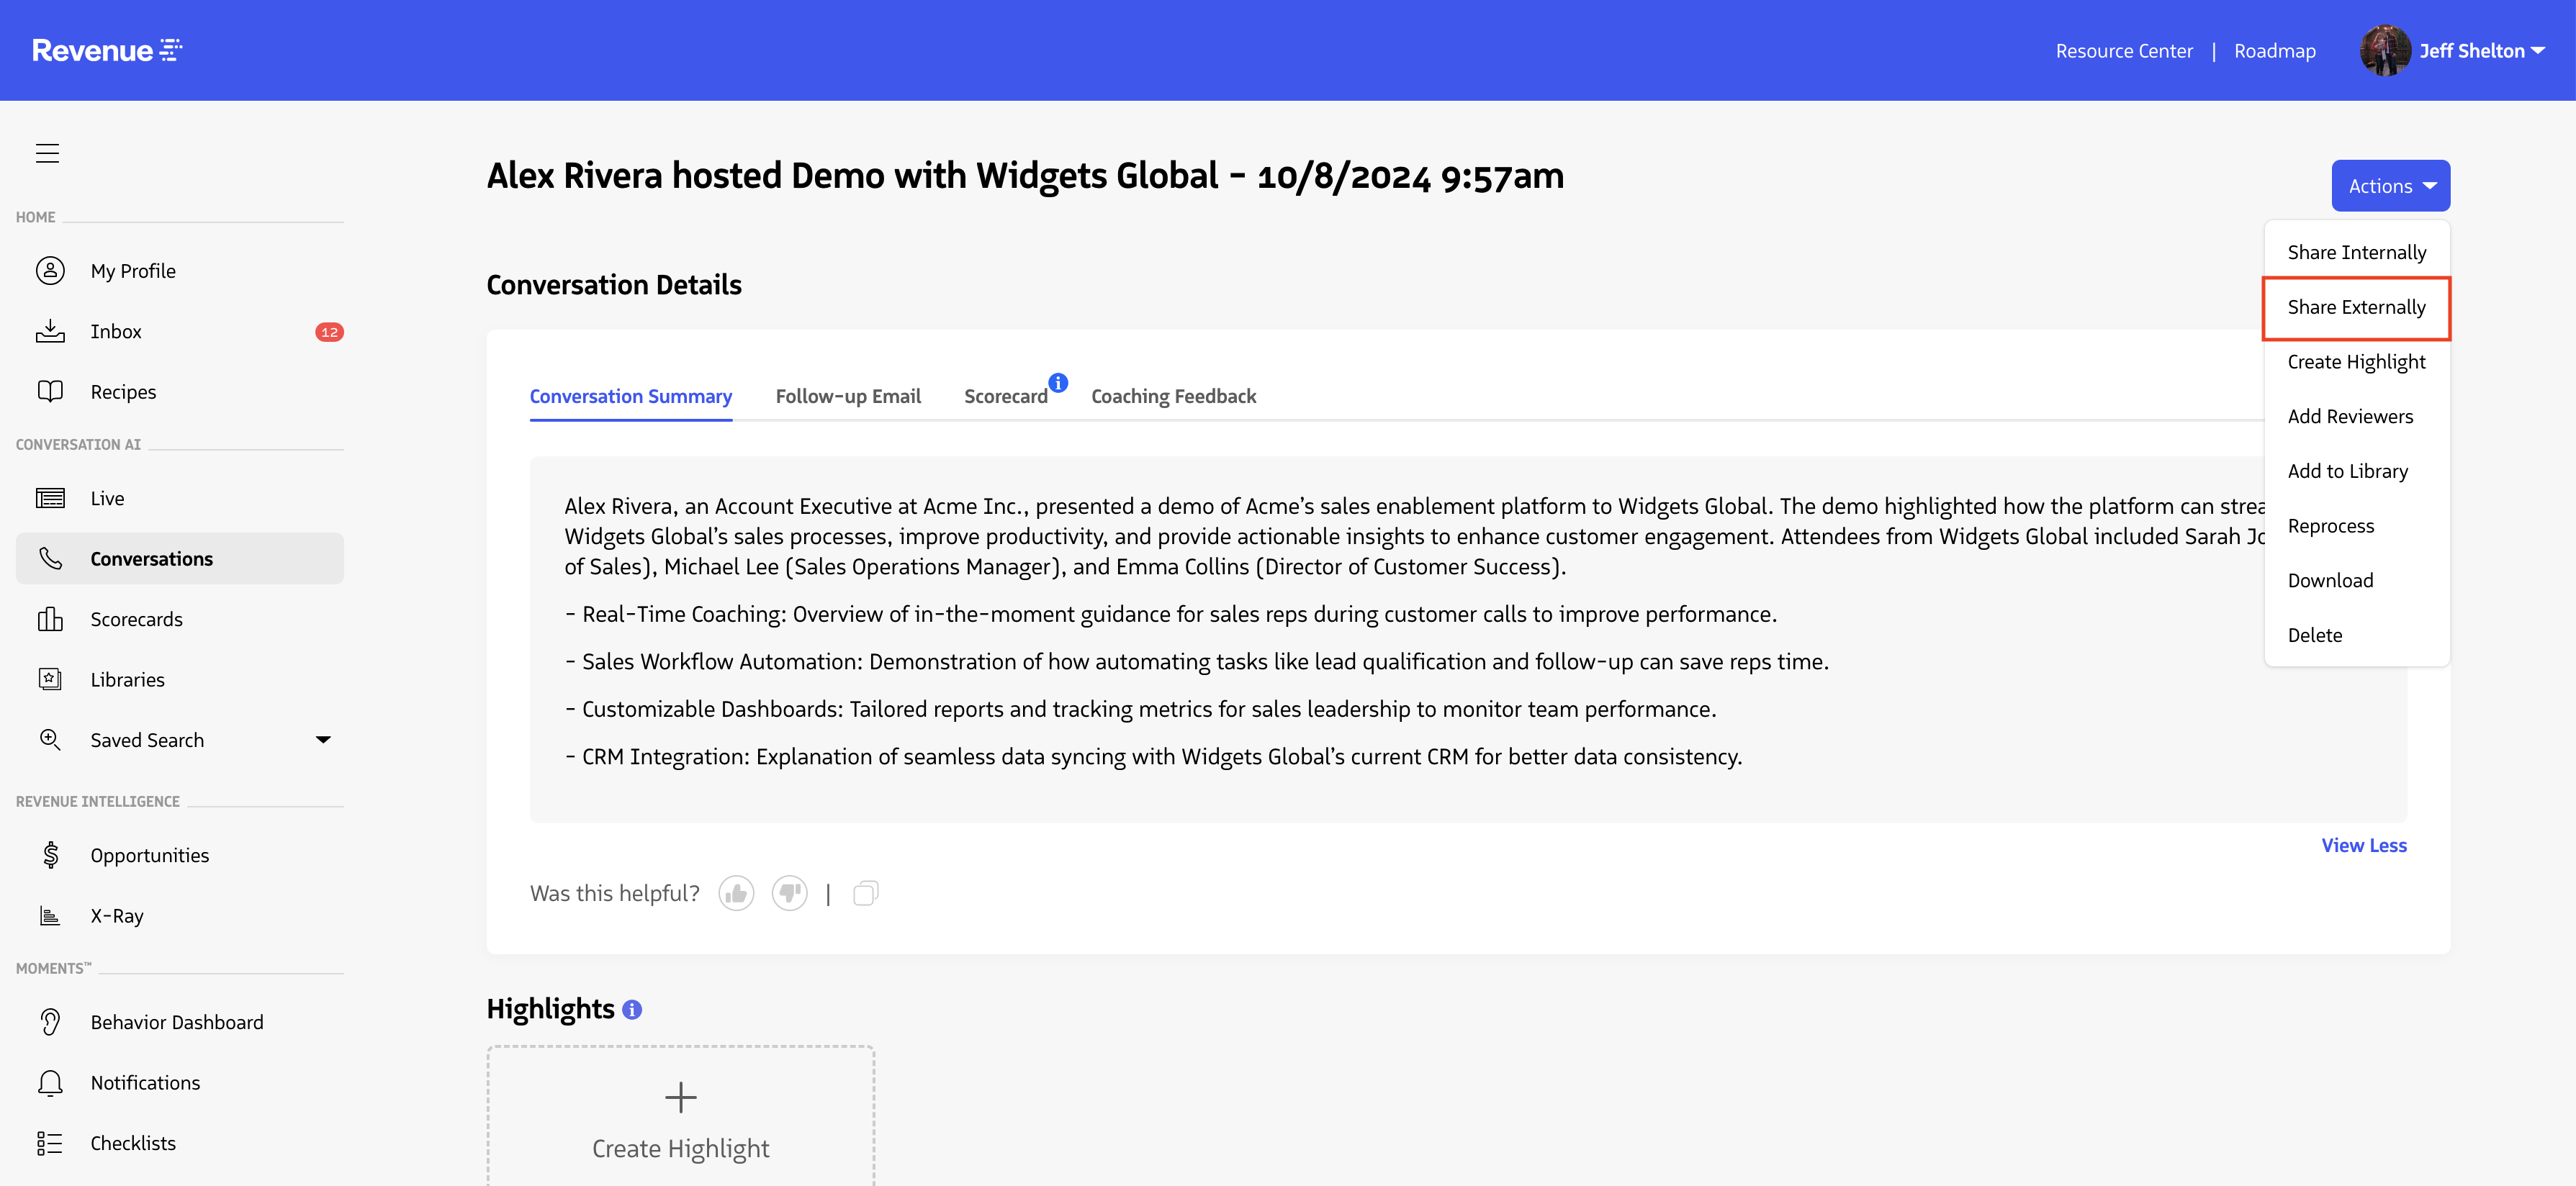This screenshot has height=1186, width=2576.
Task: Choose Add to Library menu option
Action: 2347,472
